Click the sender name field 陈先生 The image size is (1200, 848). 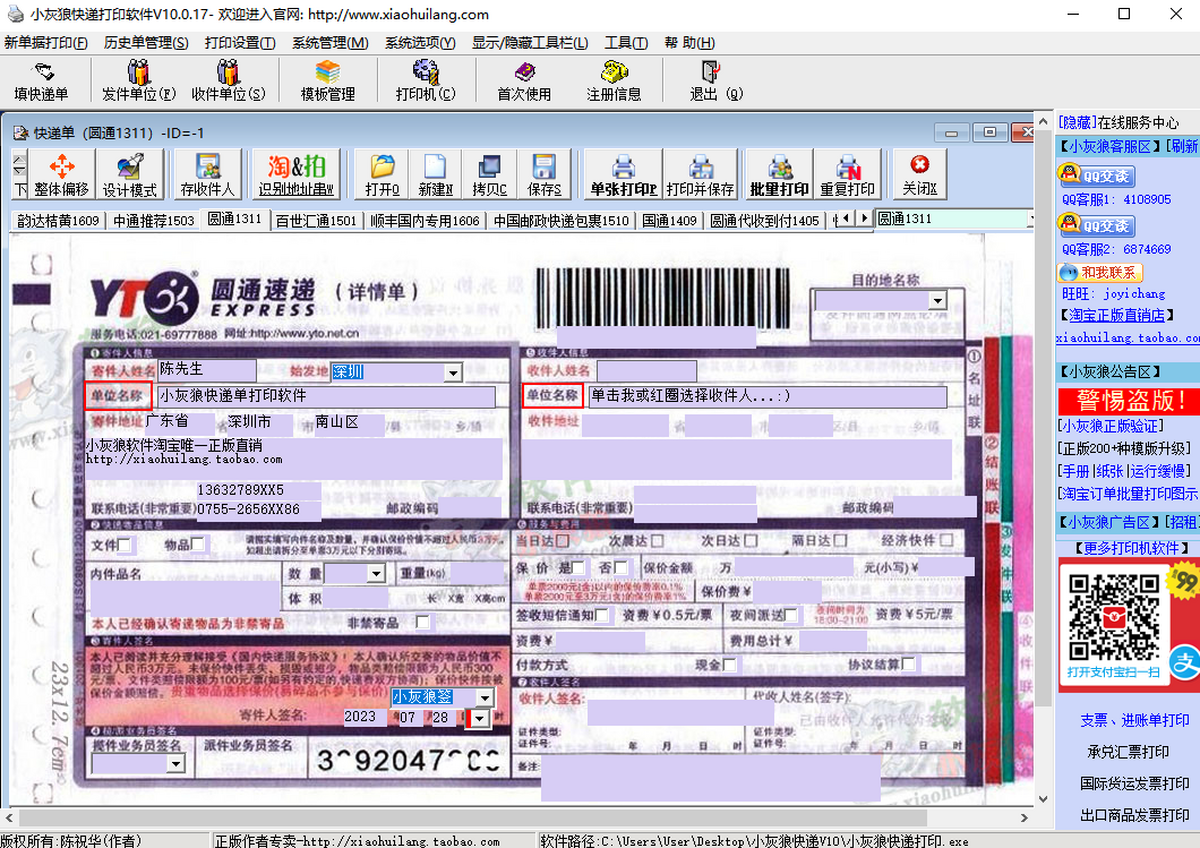click(207, 370)
